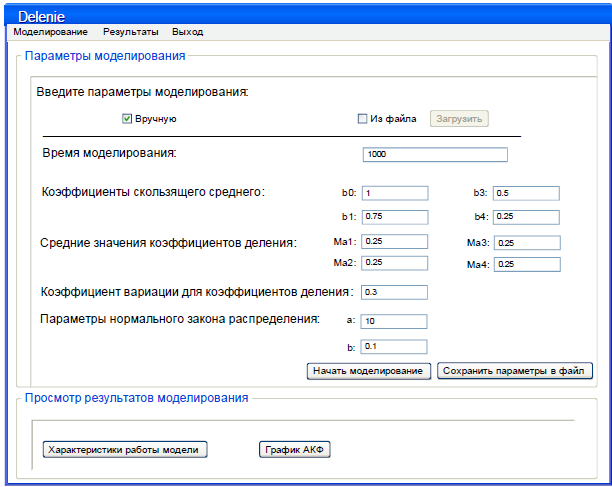Click the коэффициент вариации field with 0.3
Image resolution: width=612 pixels, height=487 pixels.
[394, 292]
